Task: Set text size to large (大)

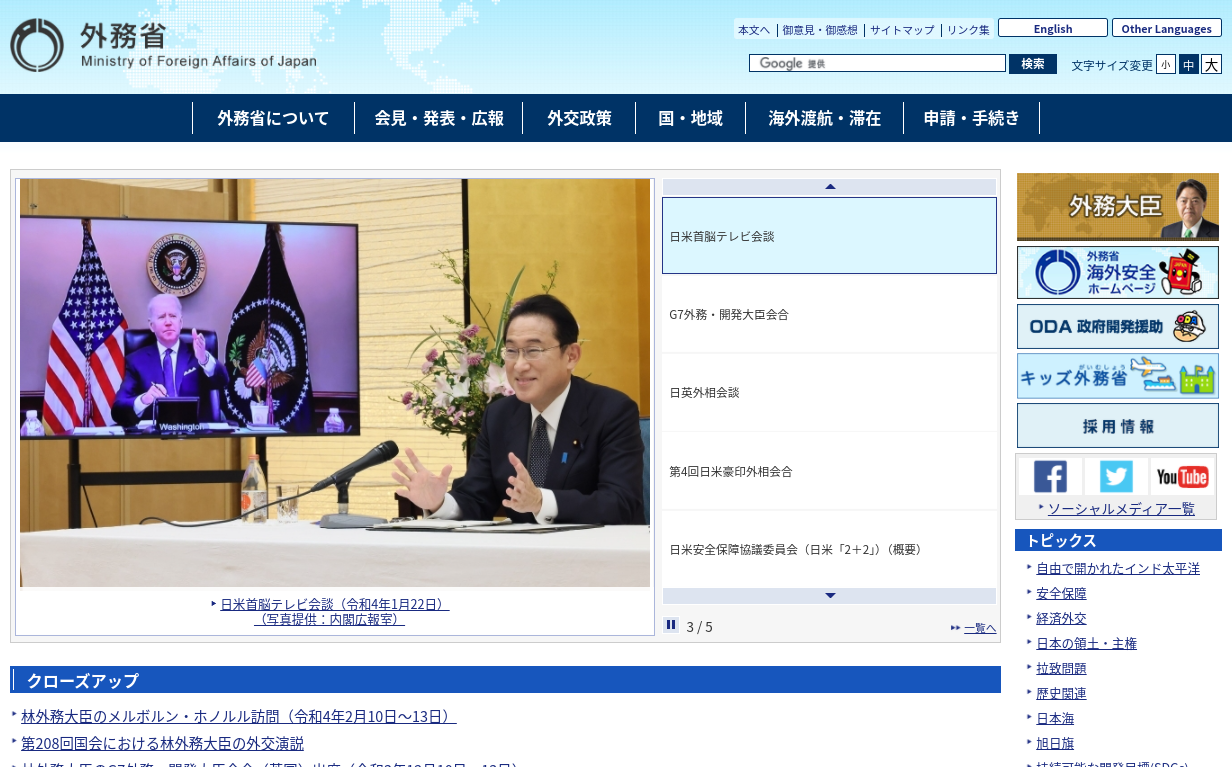Action: tap(1212, 64)
